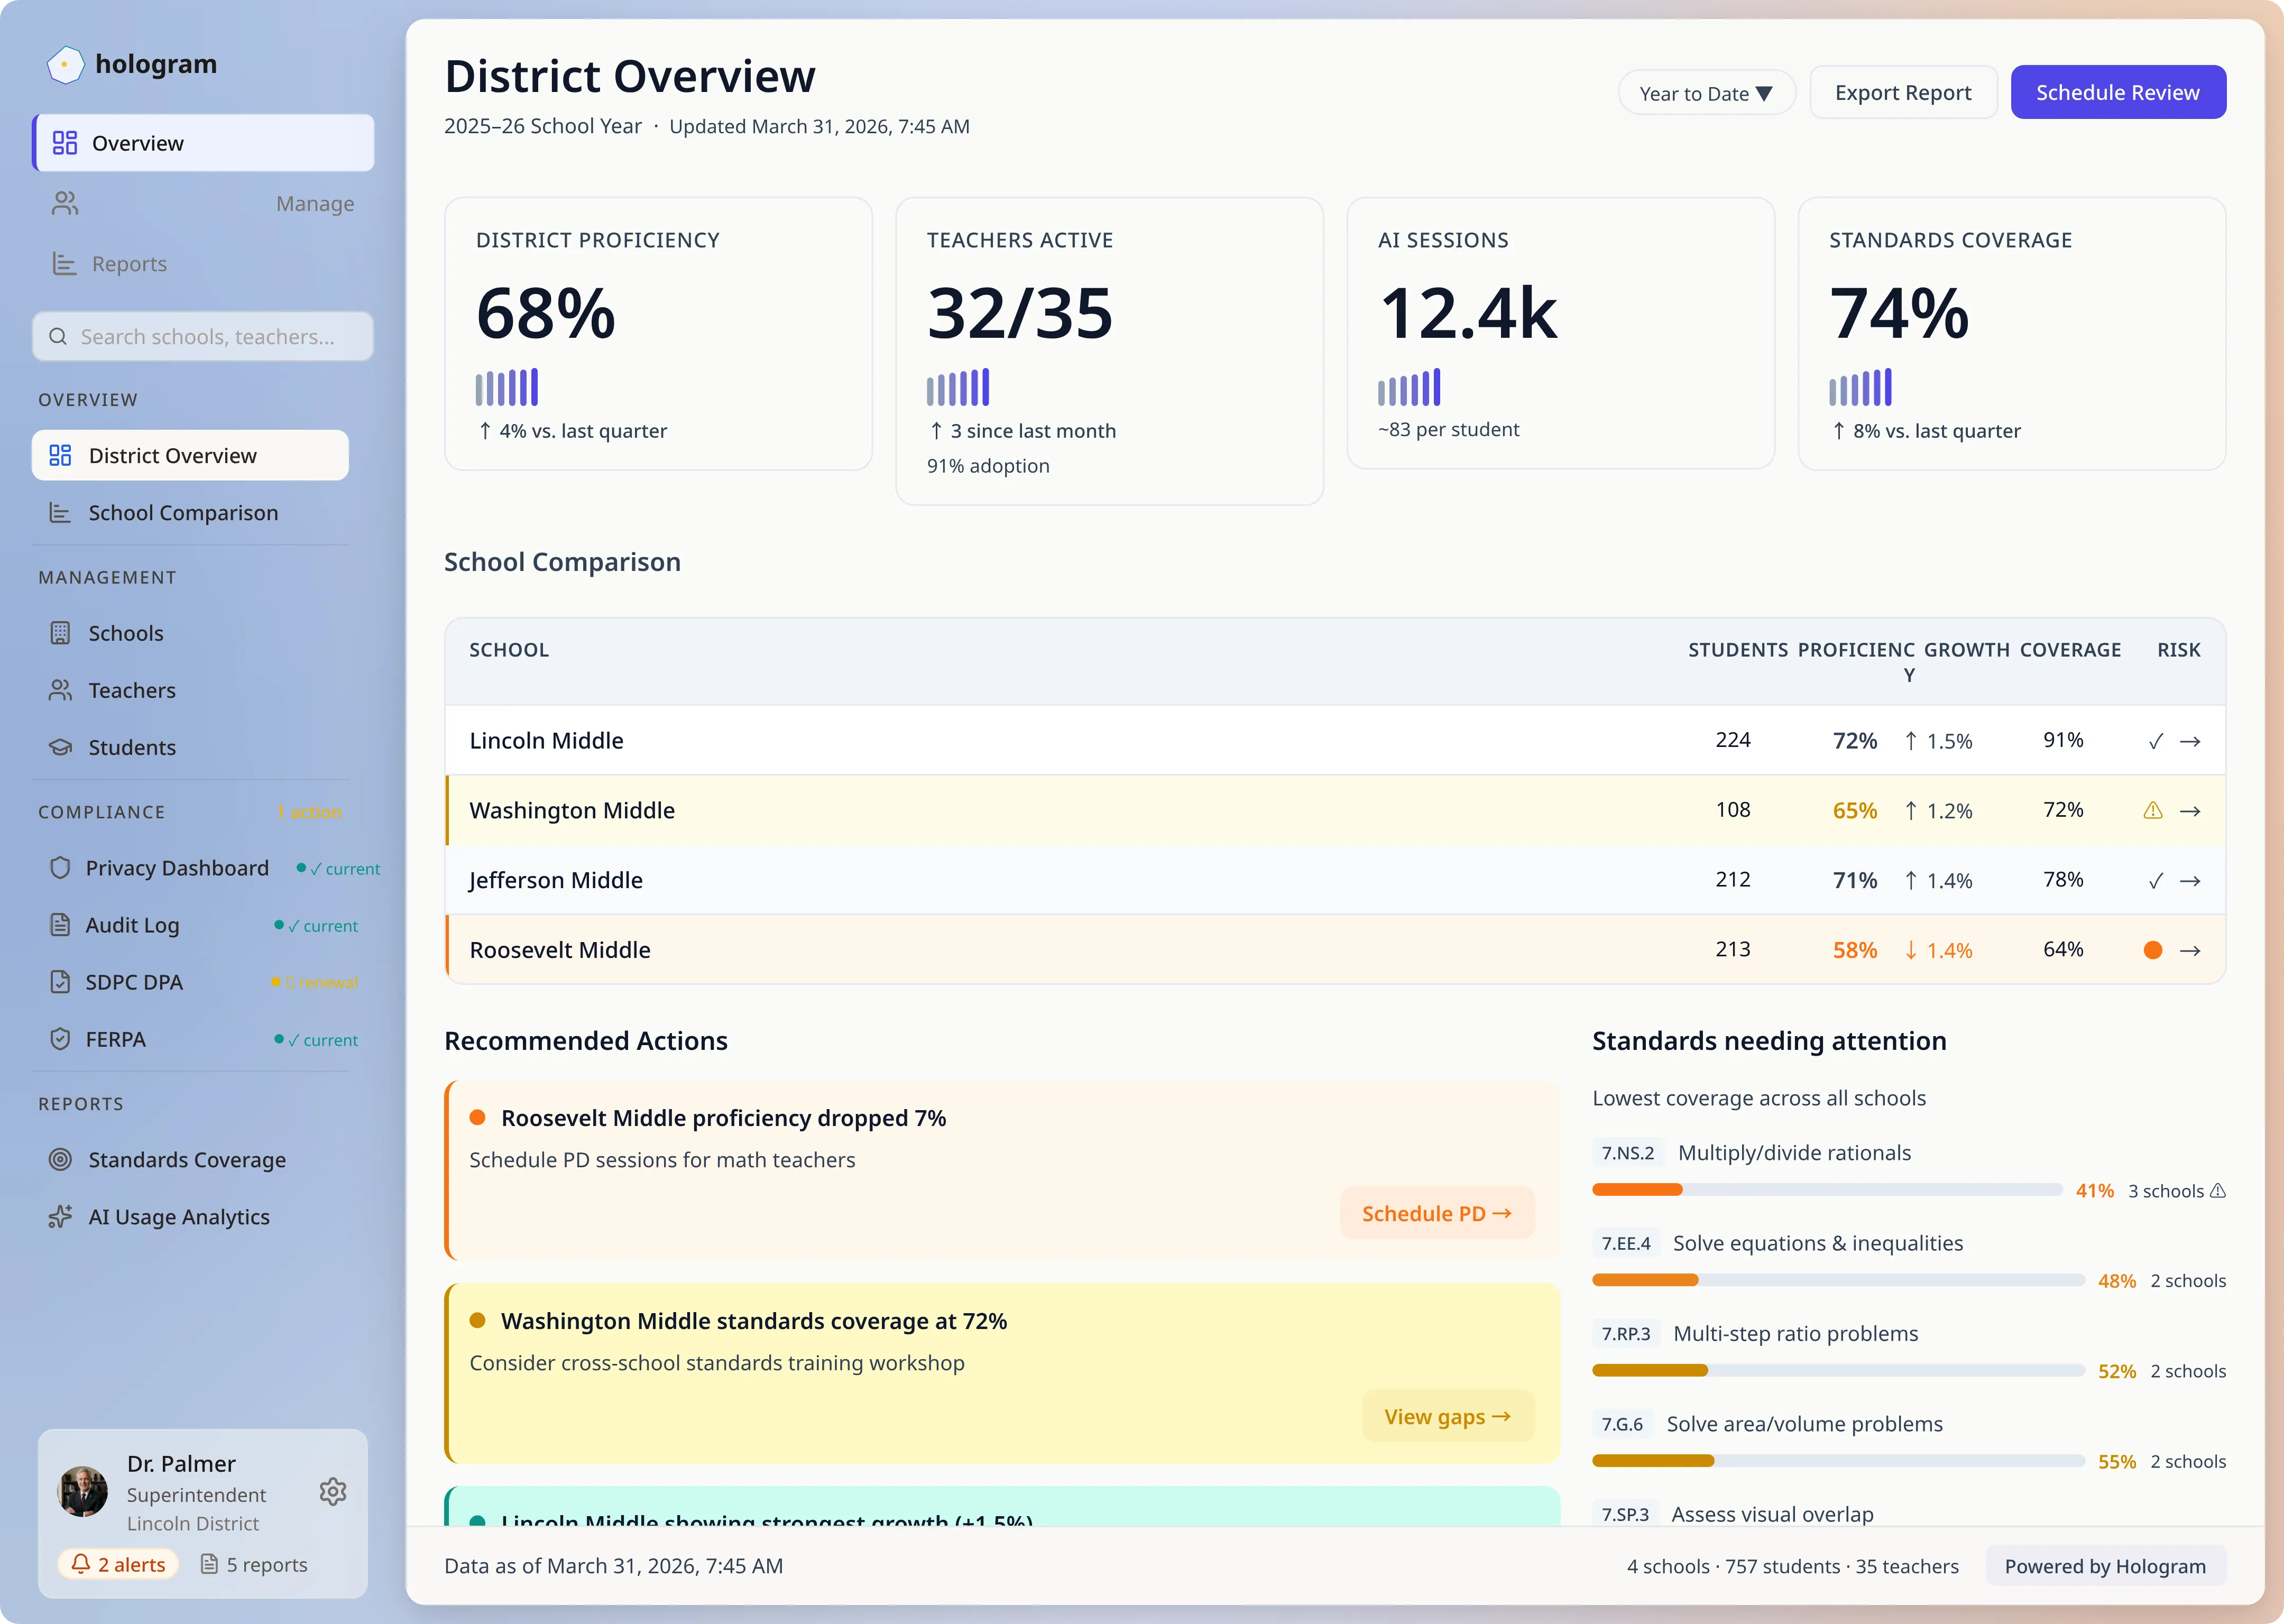Viewport: 2284px width, 1624px height.
Task: Switch to School Comparison in the sidebar
Action: pos(183,512)
